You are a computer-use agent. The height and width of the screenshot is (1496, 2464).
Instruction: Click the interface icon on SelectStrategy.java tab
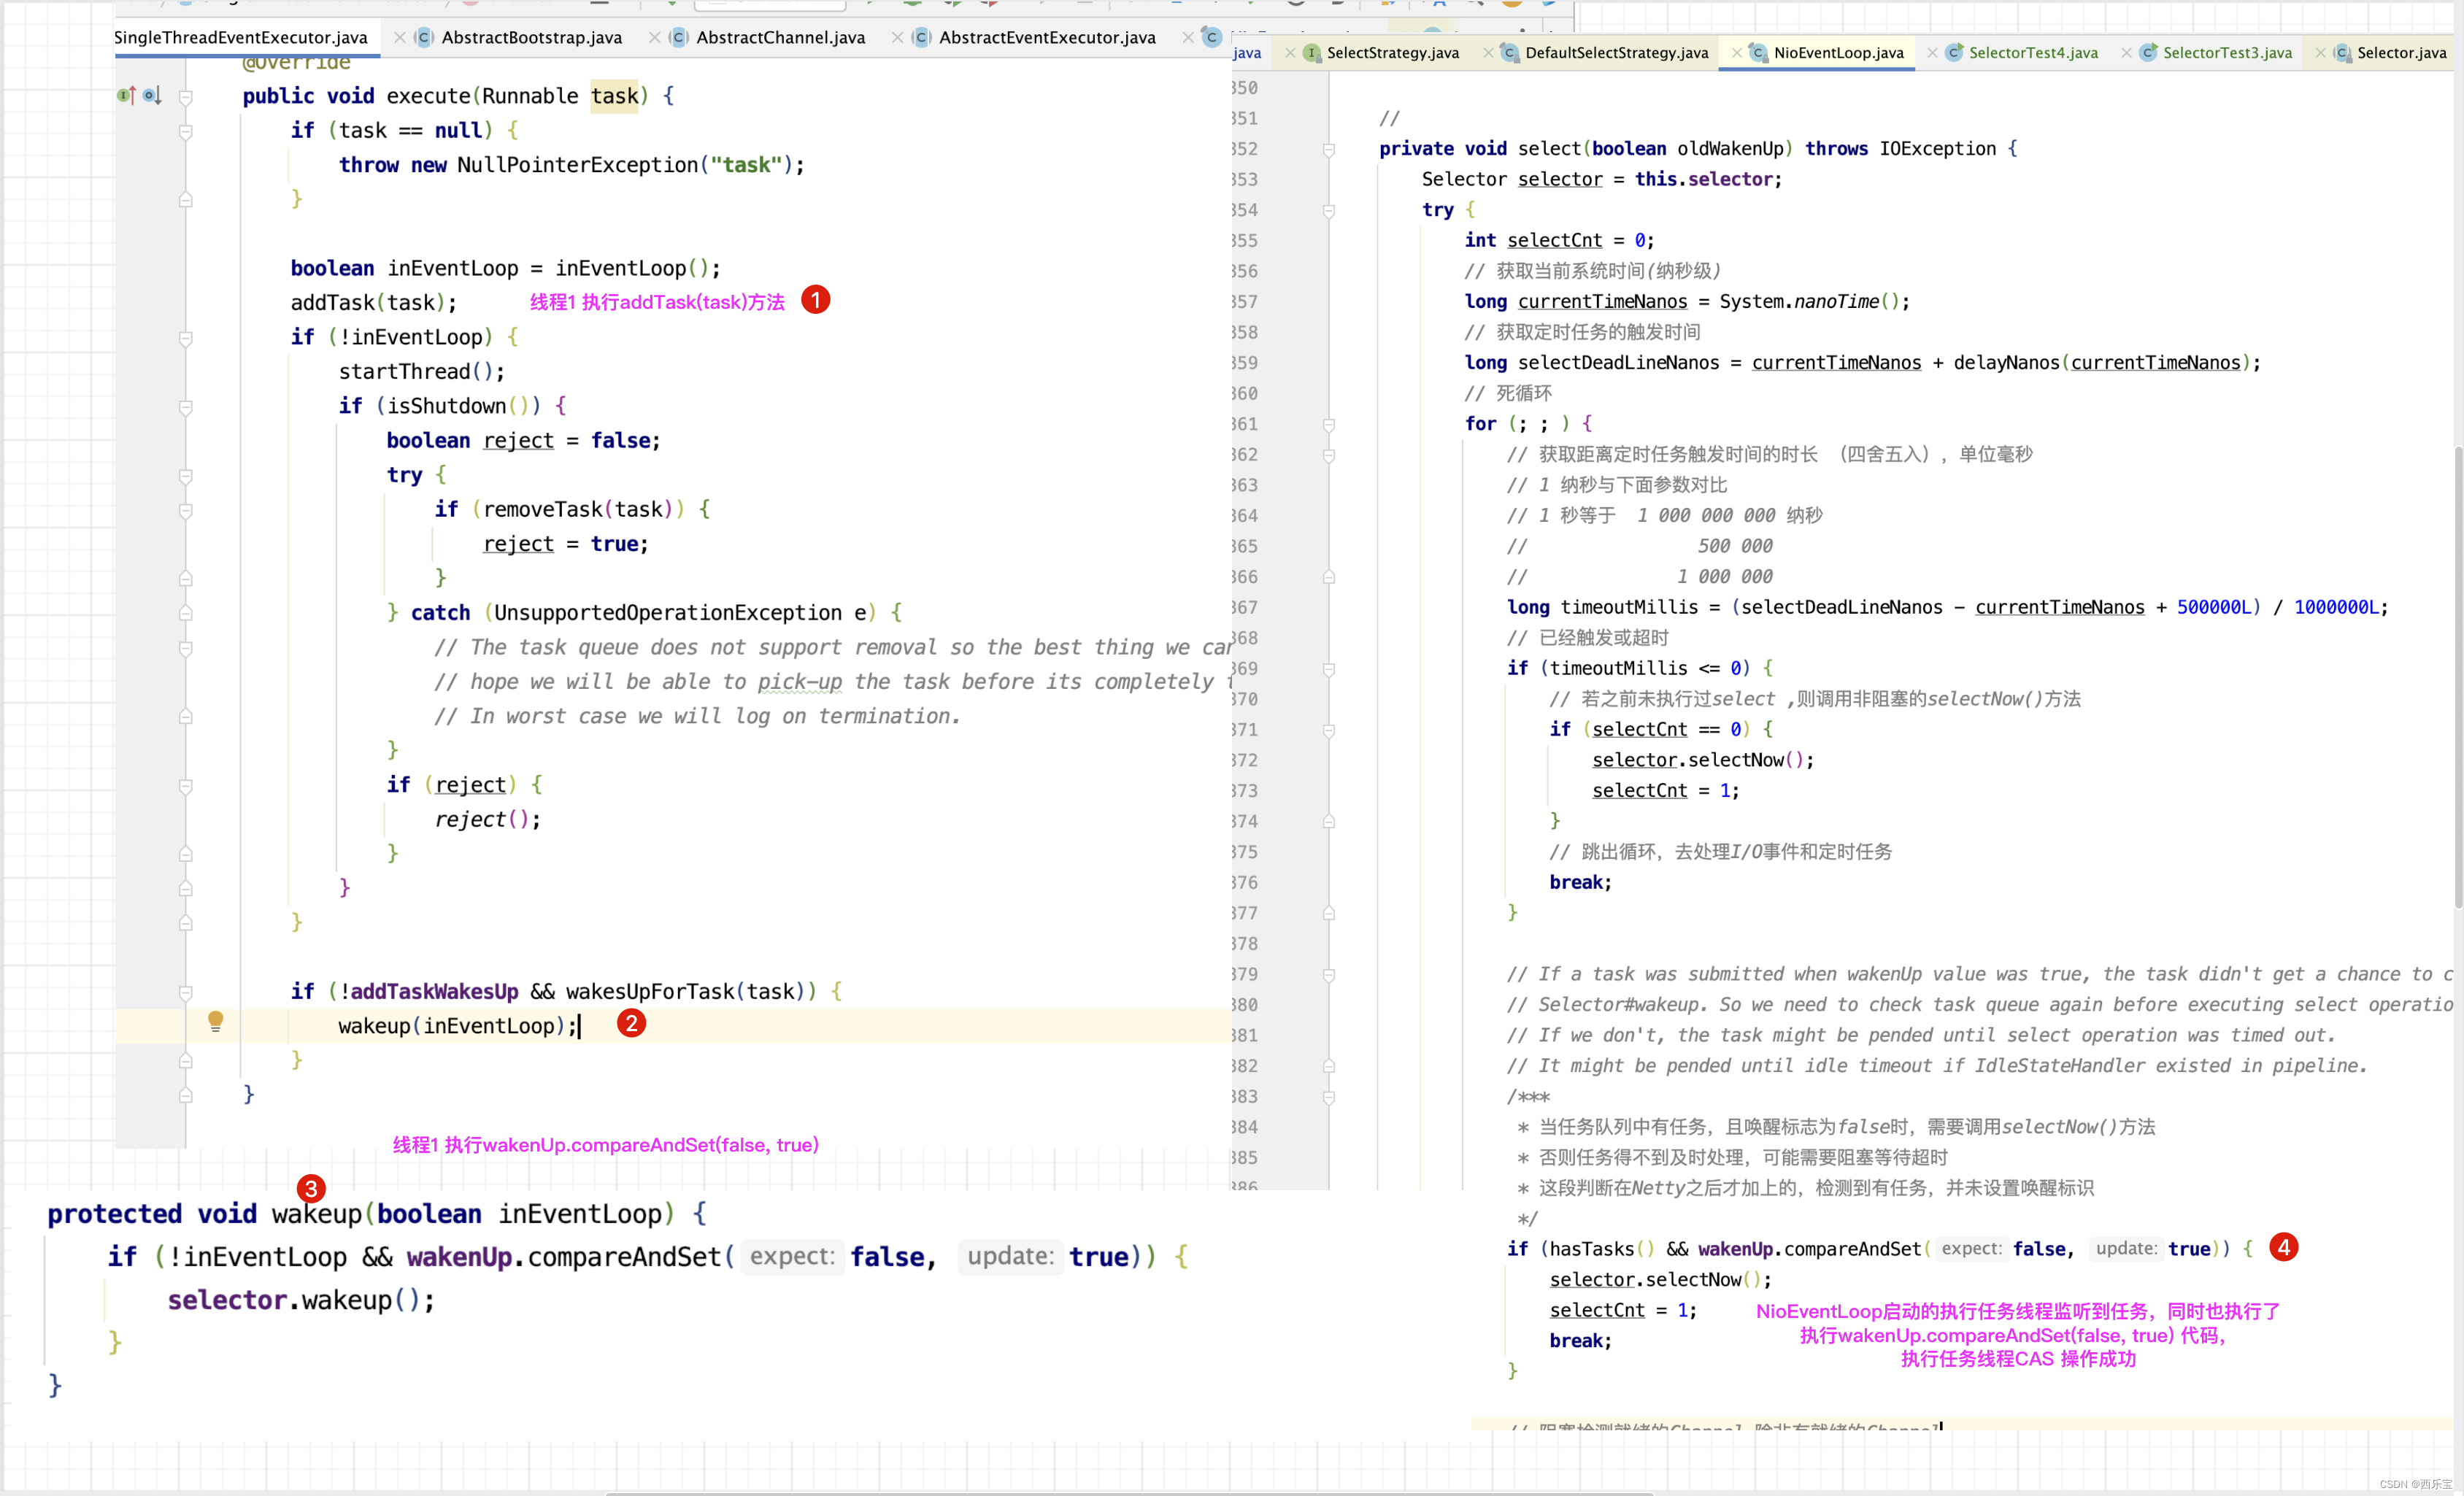tap(1311, 53)
